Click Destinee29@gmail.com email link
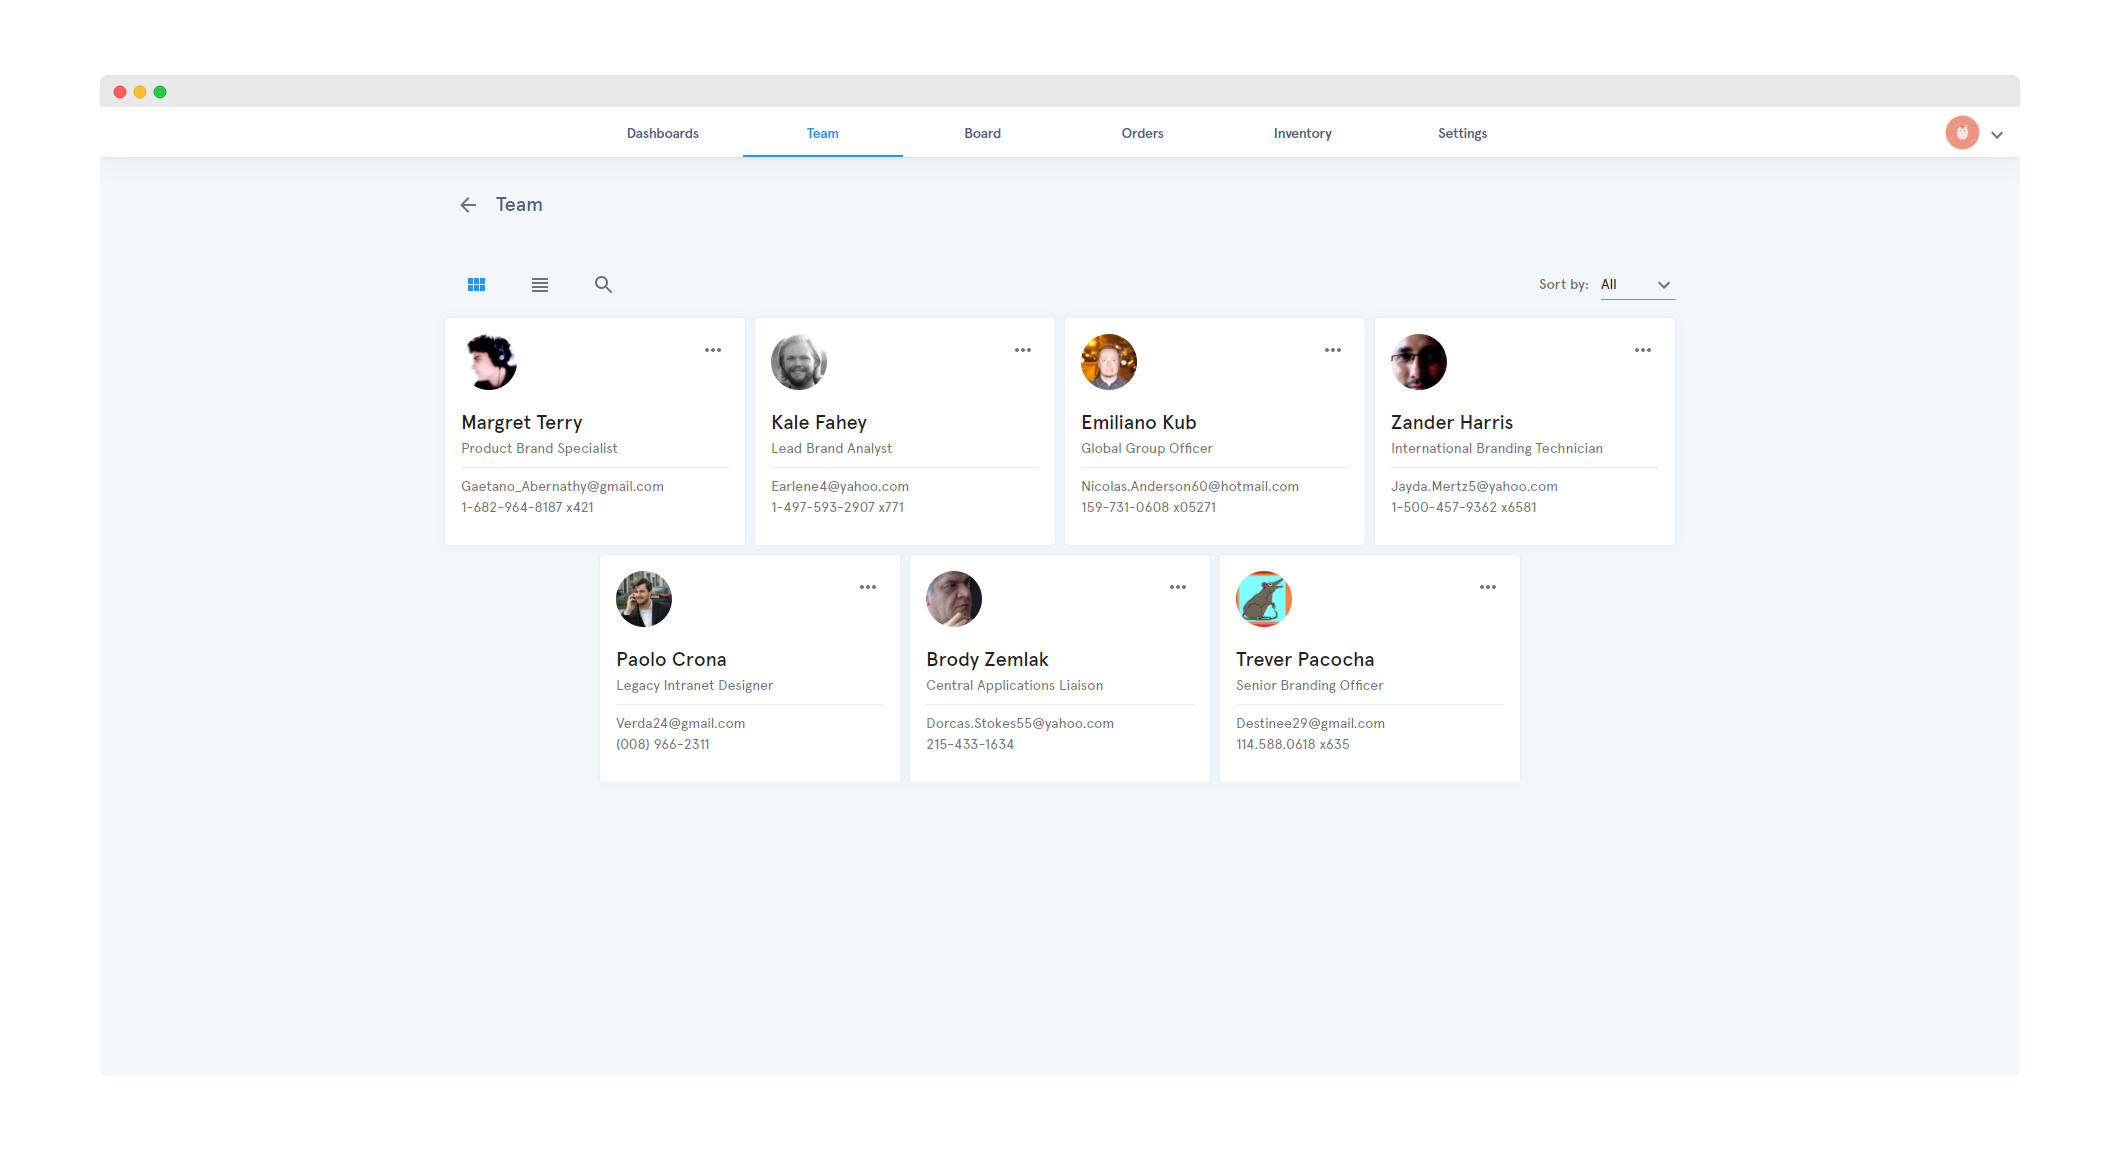Screen dimensions: 2120x1151 [x=1310, y=723]
